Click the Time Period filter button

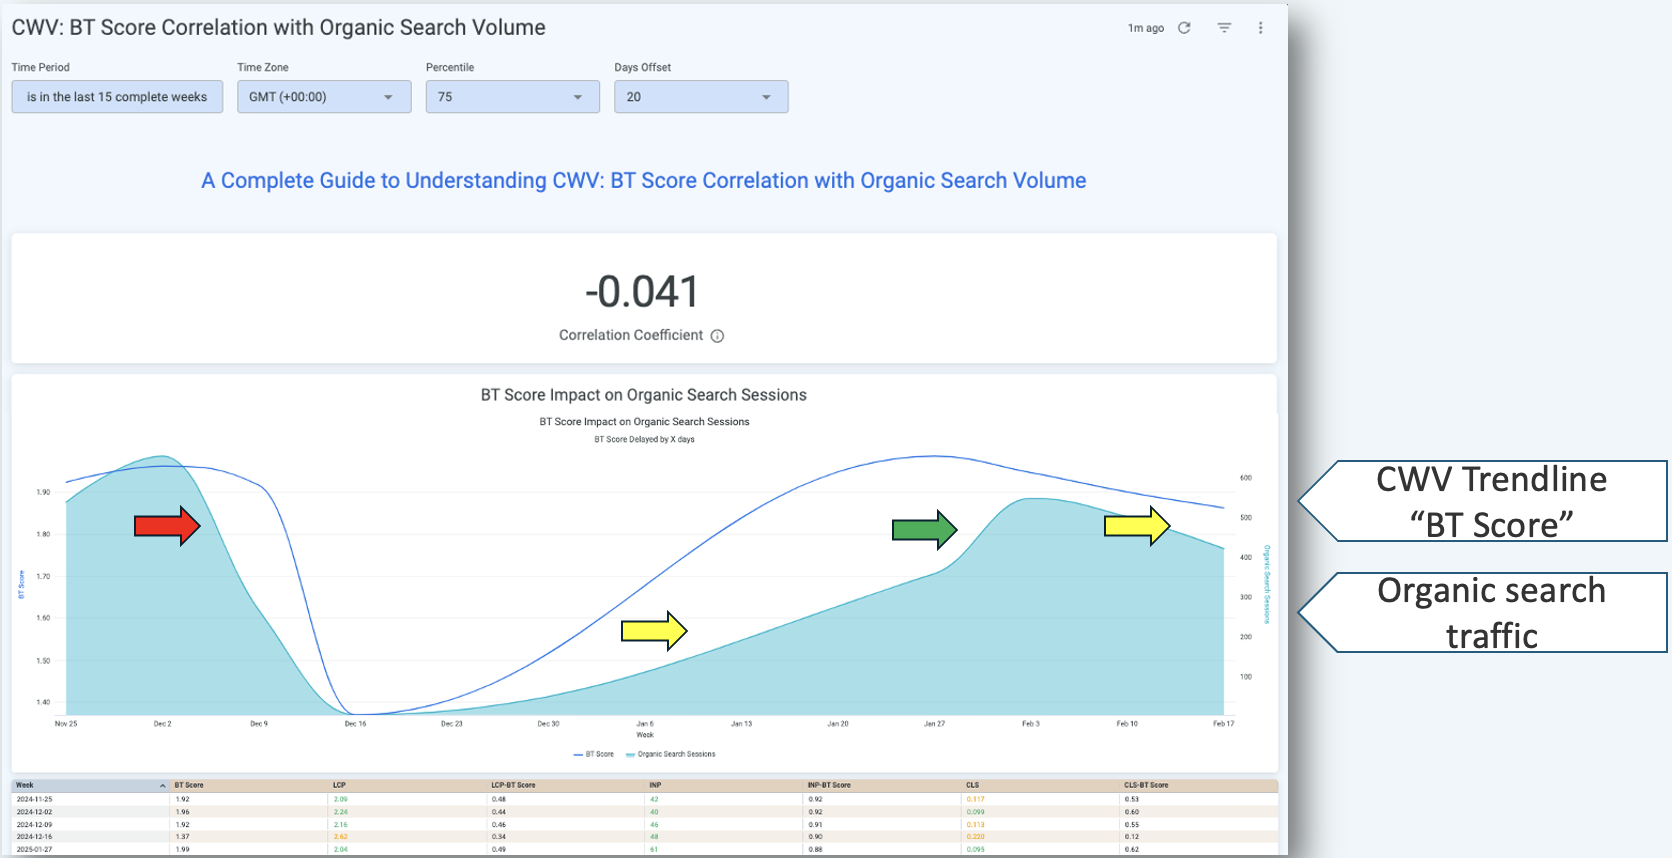(x=117, y=97)
